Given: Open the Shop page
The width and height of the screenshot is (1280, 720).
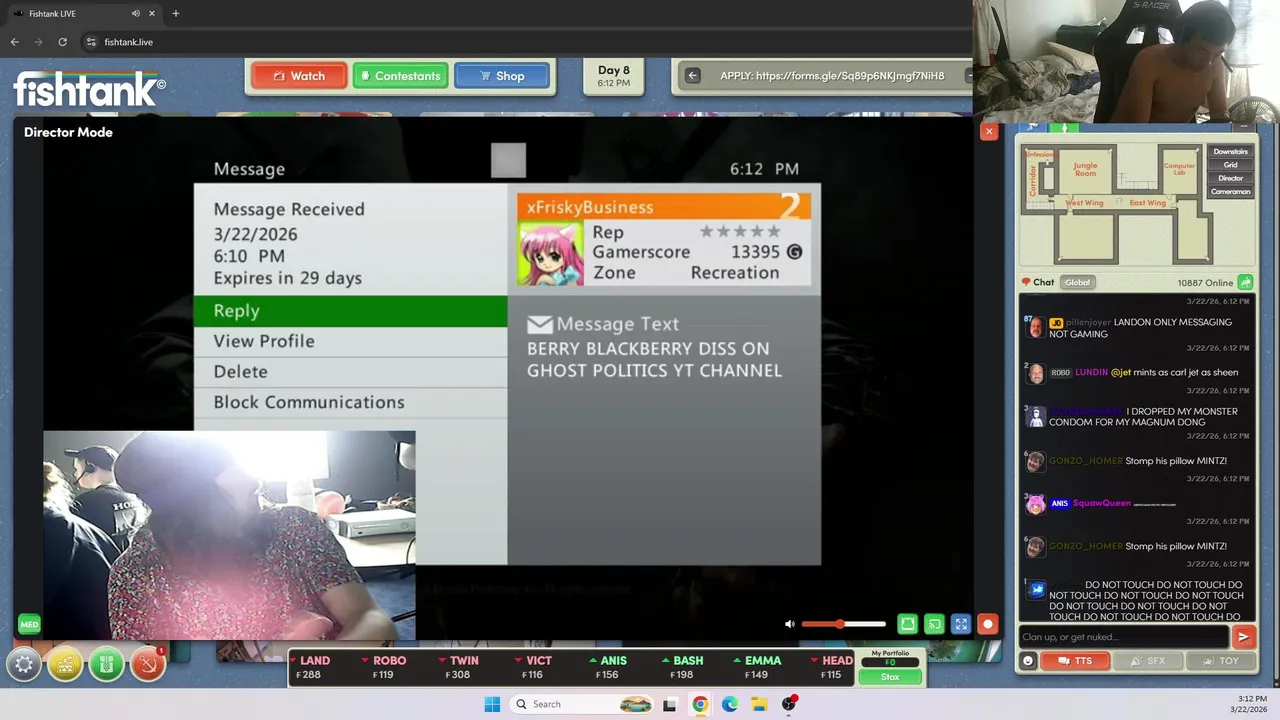Looking at the screenshot, I should [x=502, y=76].
